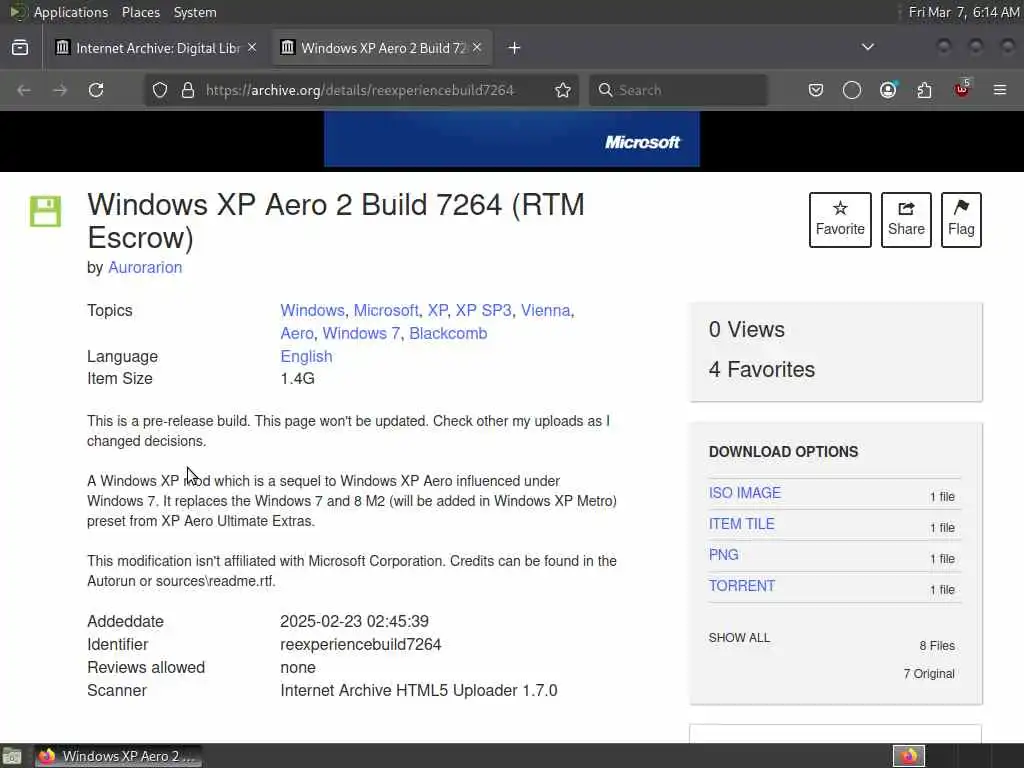This screenshot has height=768, width=1024.
Task: Download the ISO IMAGE option
Action: pos(744,493)
